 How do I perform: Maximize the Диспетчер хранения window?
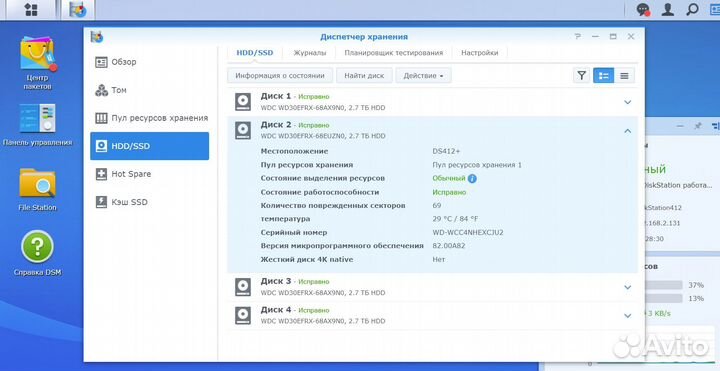613,37
